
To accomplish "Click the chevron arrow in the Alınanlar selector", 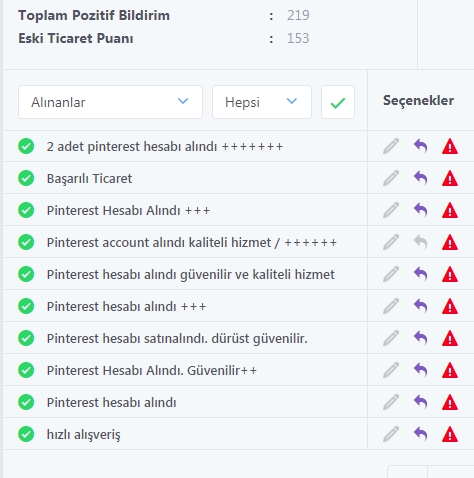I will [183, 101].
